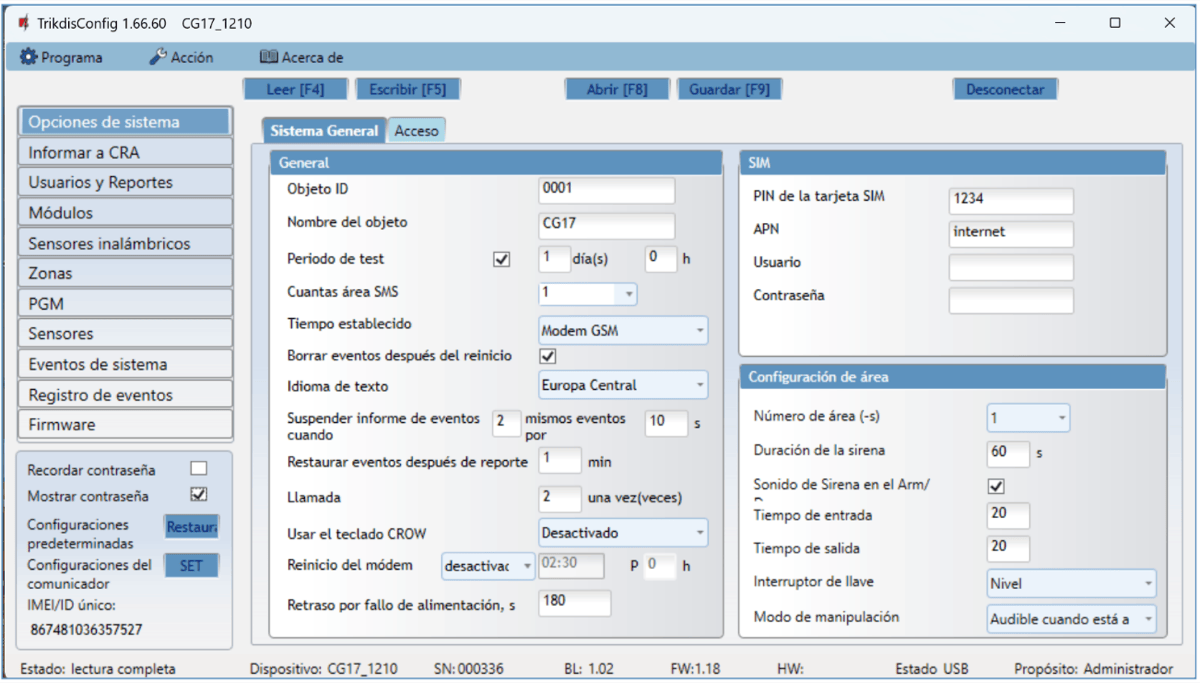Image resolution: width=1200 pixels, height=683 pixels.
Task: Toggle Sonido de Sirena en el Arm checkbox
Action: coord(996,486)
